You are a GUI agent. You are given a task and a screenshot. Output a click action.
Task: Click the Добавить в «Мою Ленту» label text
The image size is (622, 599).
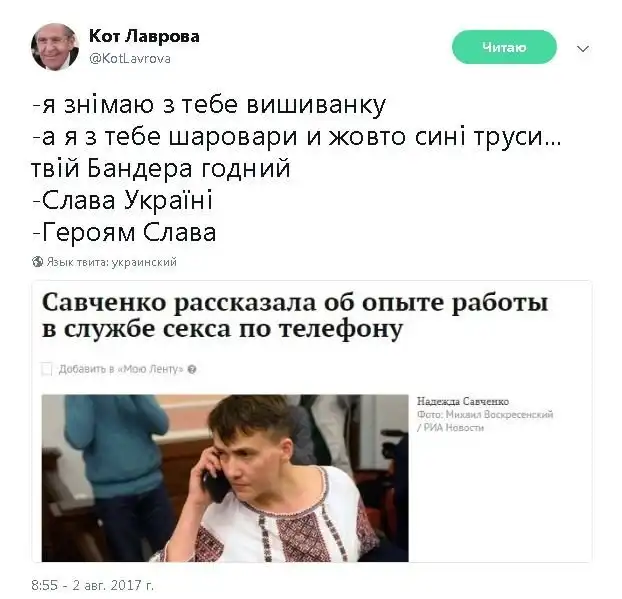point(121,369)
